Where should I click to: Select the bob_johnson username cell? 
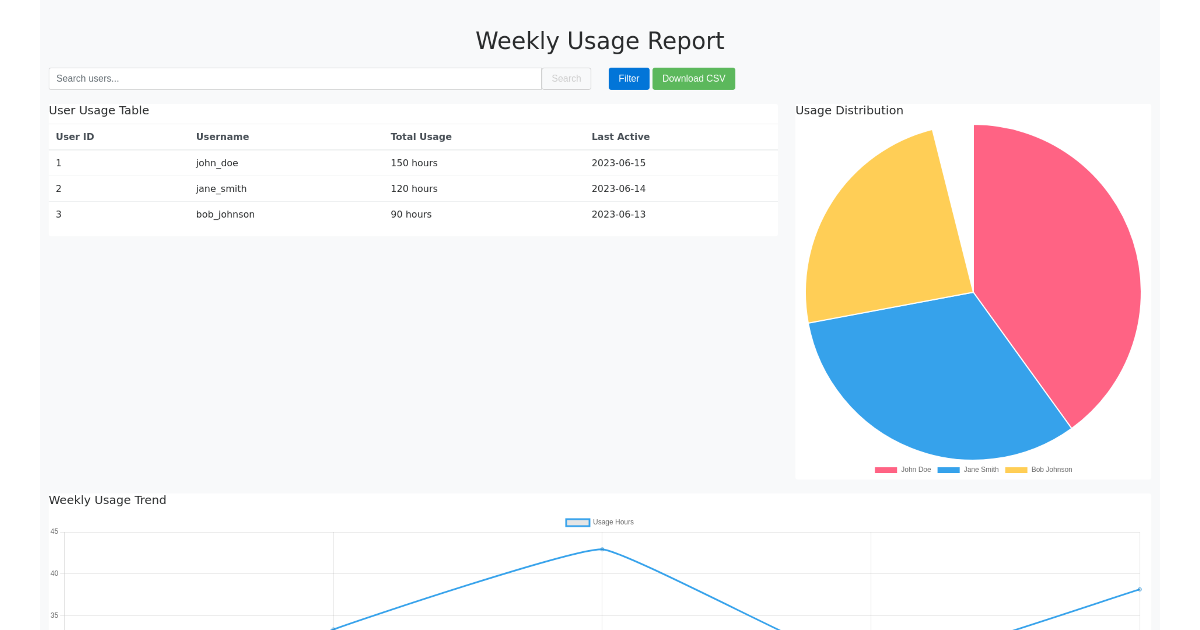click(225, 215)
